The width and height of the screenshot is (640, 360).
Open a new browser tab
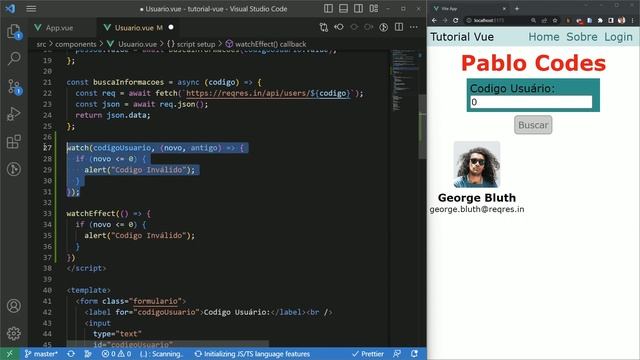(x=517, y=8)
